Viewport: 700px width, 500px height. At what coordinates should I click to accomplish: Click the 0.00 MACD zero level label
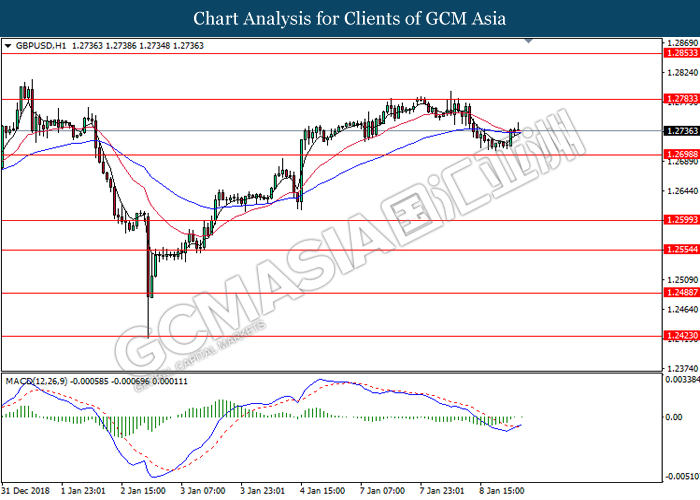coord(672,418)
